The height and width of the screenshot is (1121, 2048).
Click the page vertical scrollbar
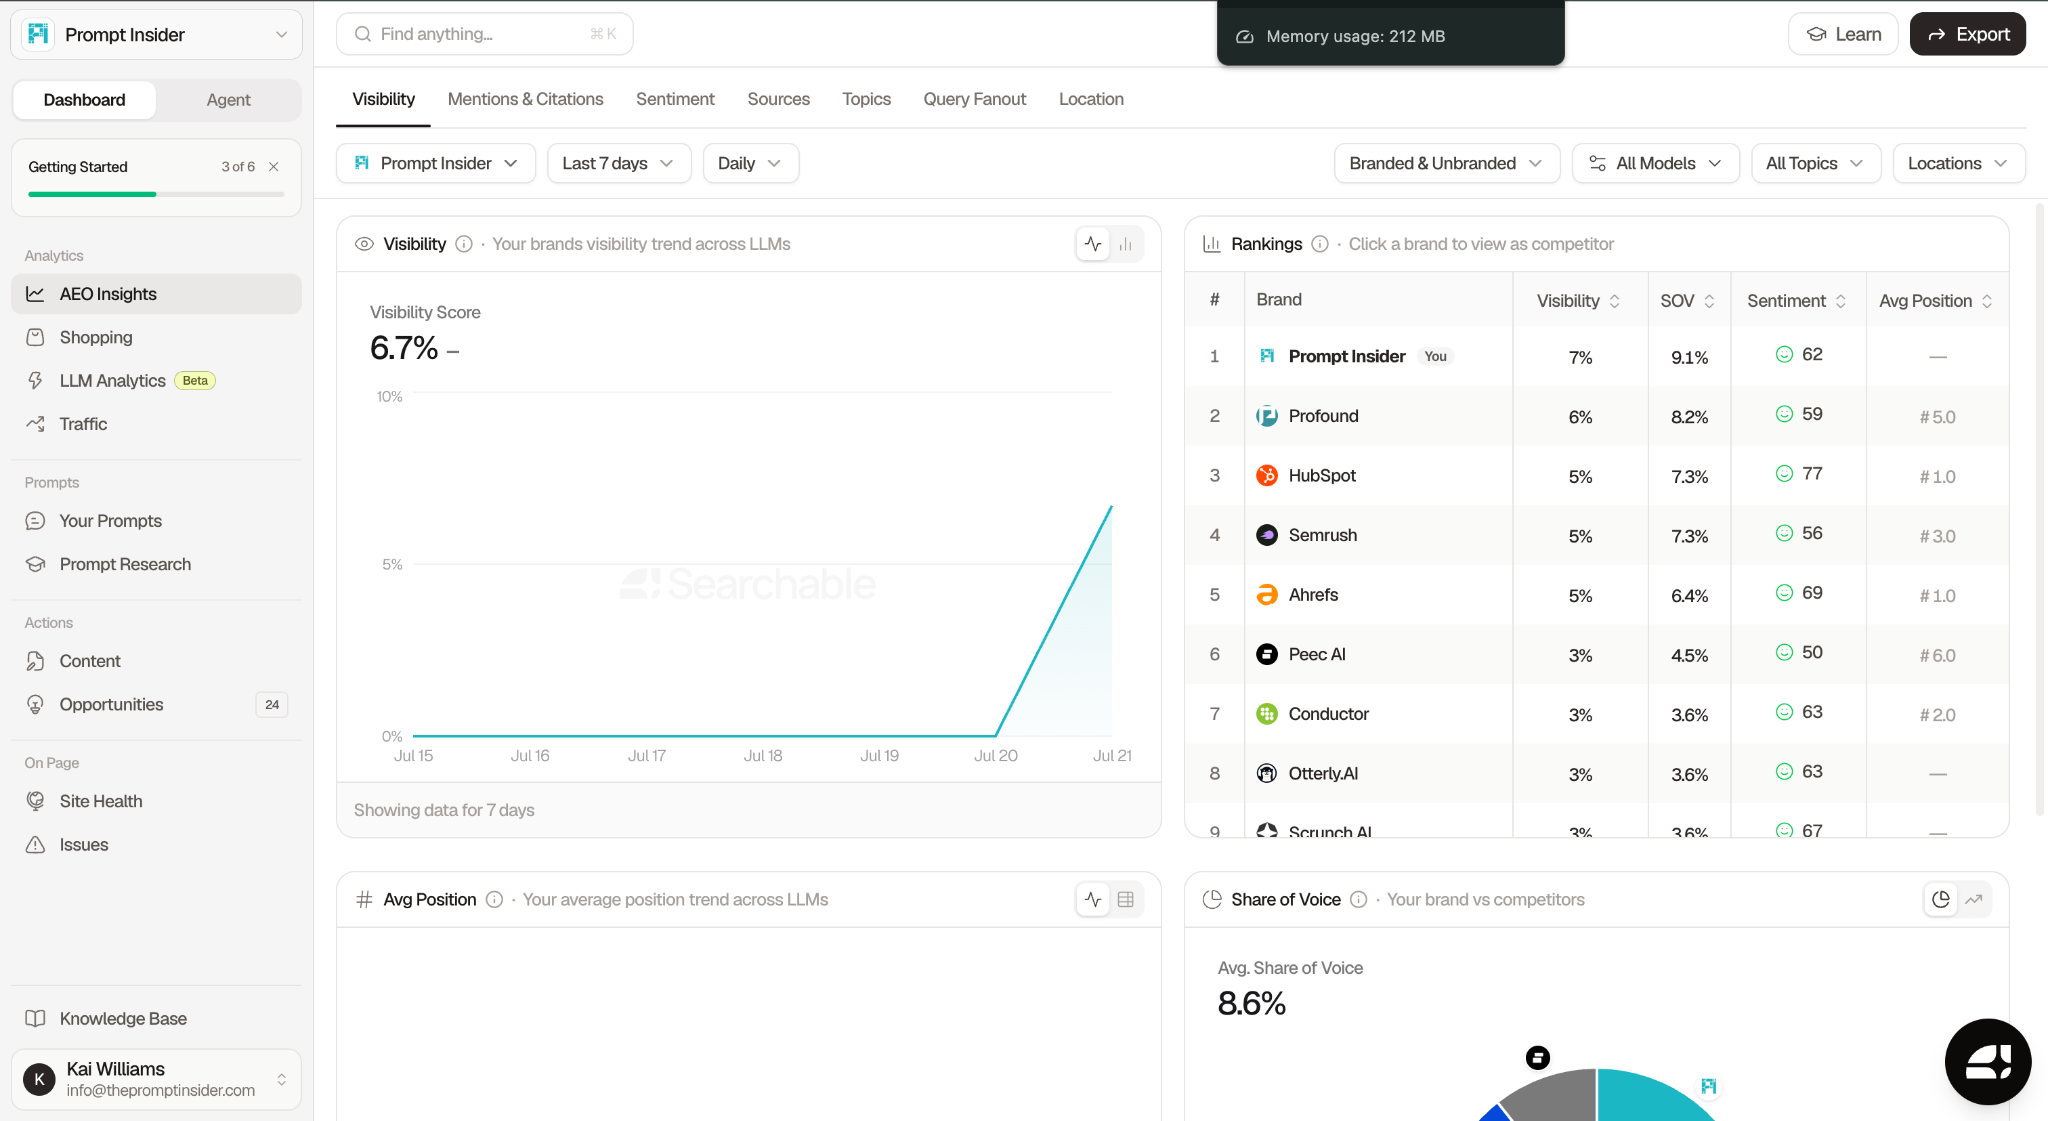(x=2040, y=510)
